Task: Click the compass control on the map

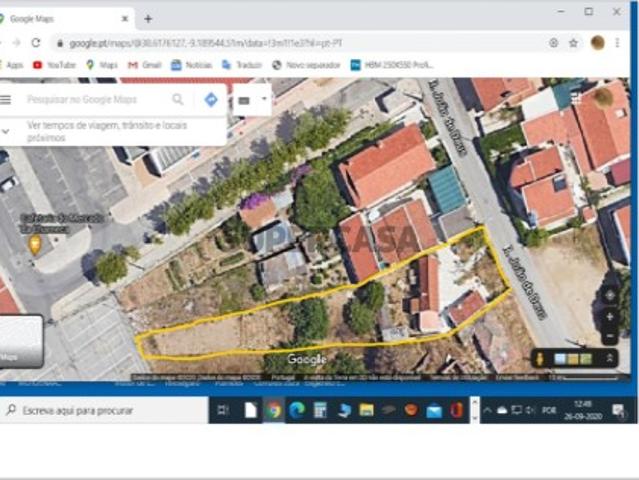Action: tap(610, 295)
